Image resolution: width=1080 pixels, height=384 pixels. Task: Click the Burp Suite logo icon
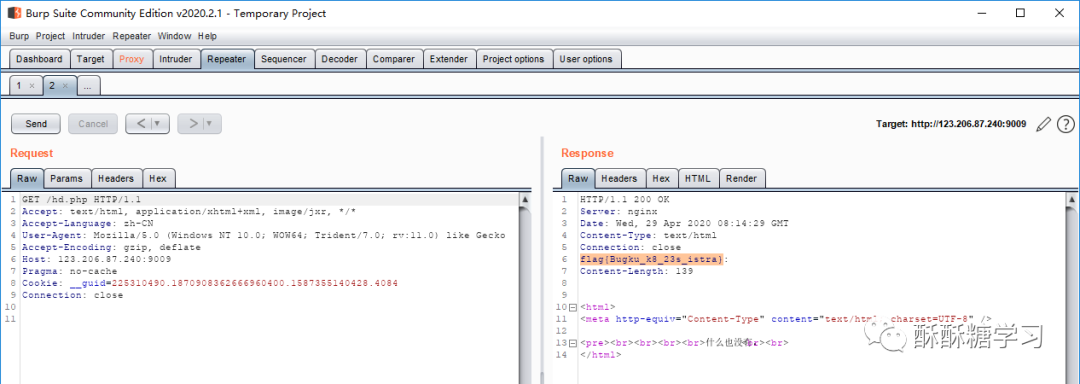point(14,13)
